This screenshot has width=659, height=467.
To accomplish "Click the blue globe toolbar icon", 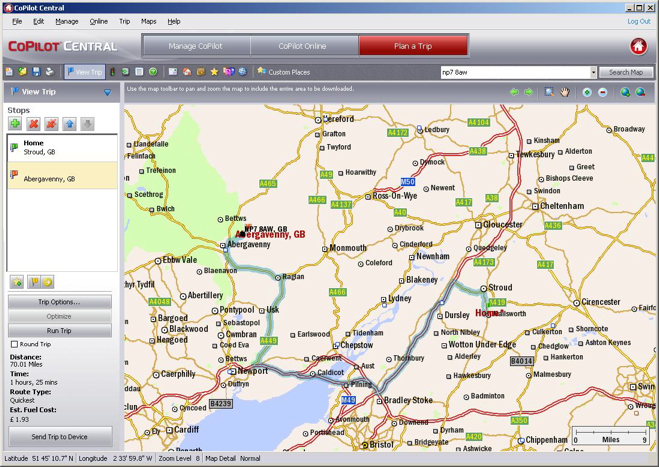I will (x=243, y=72).
